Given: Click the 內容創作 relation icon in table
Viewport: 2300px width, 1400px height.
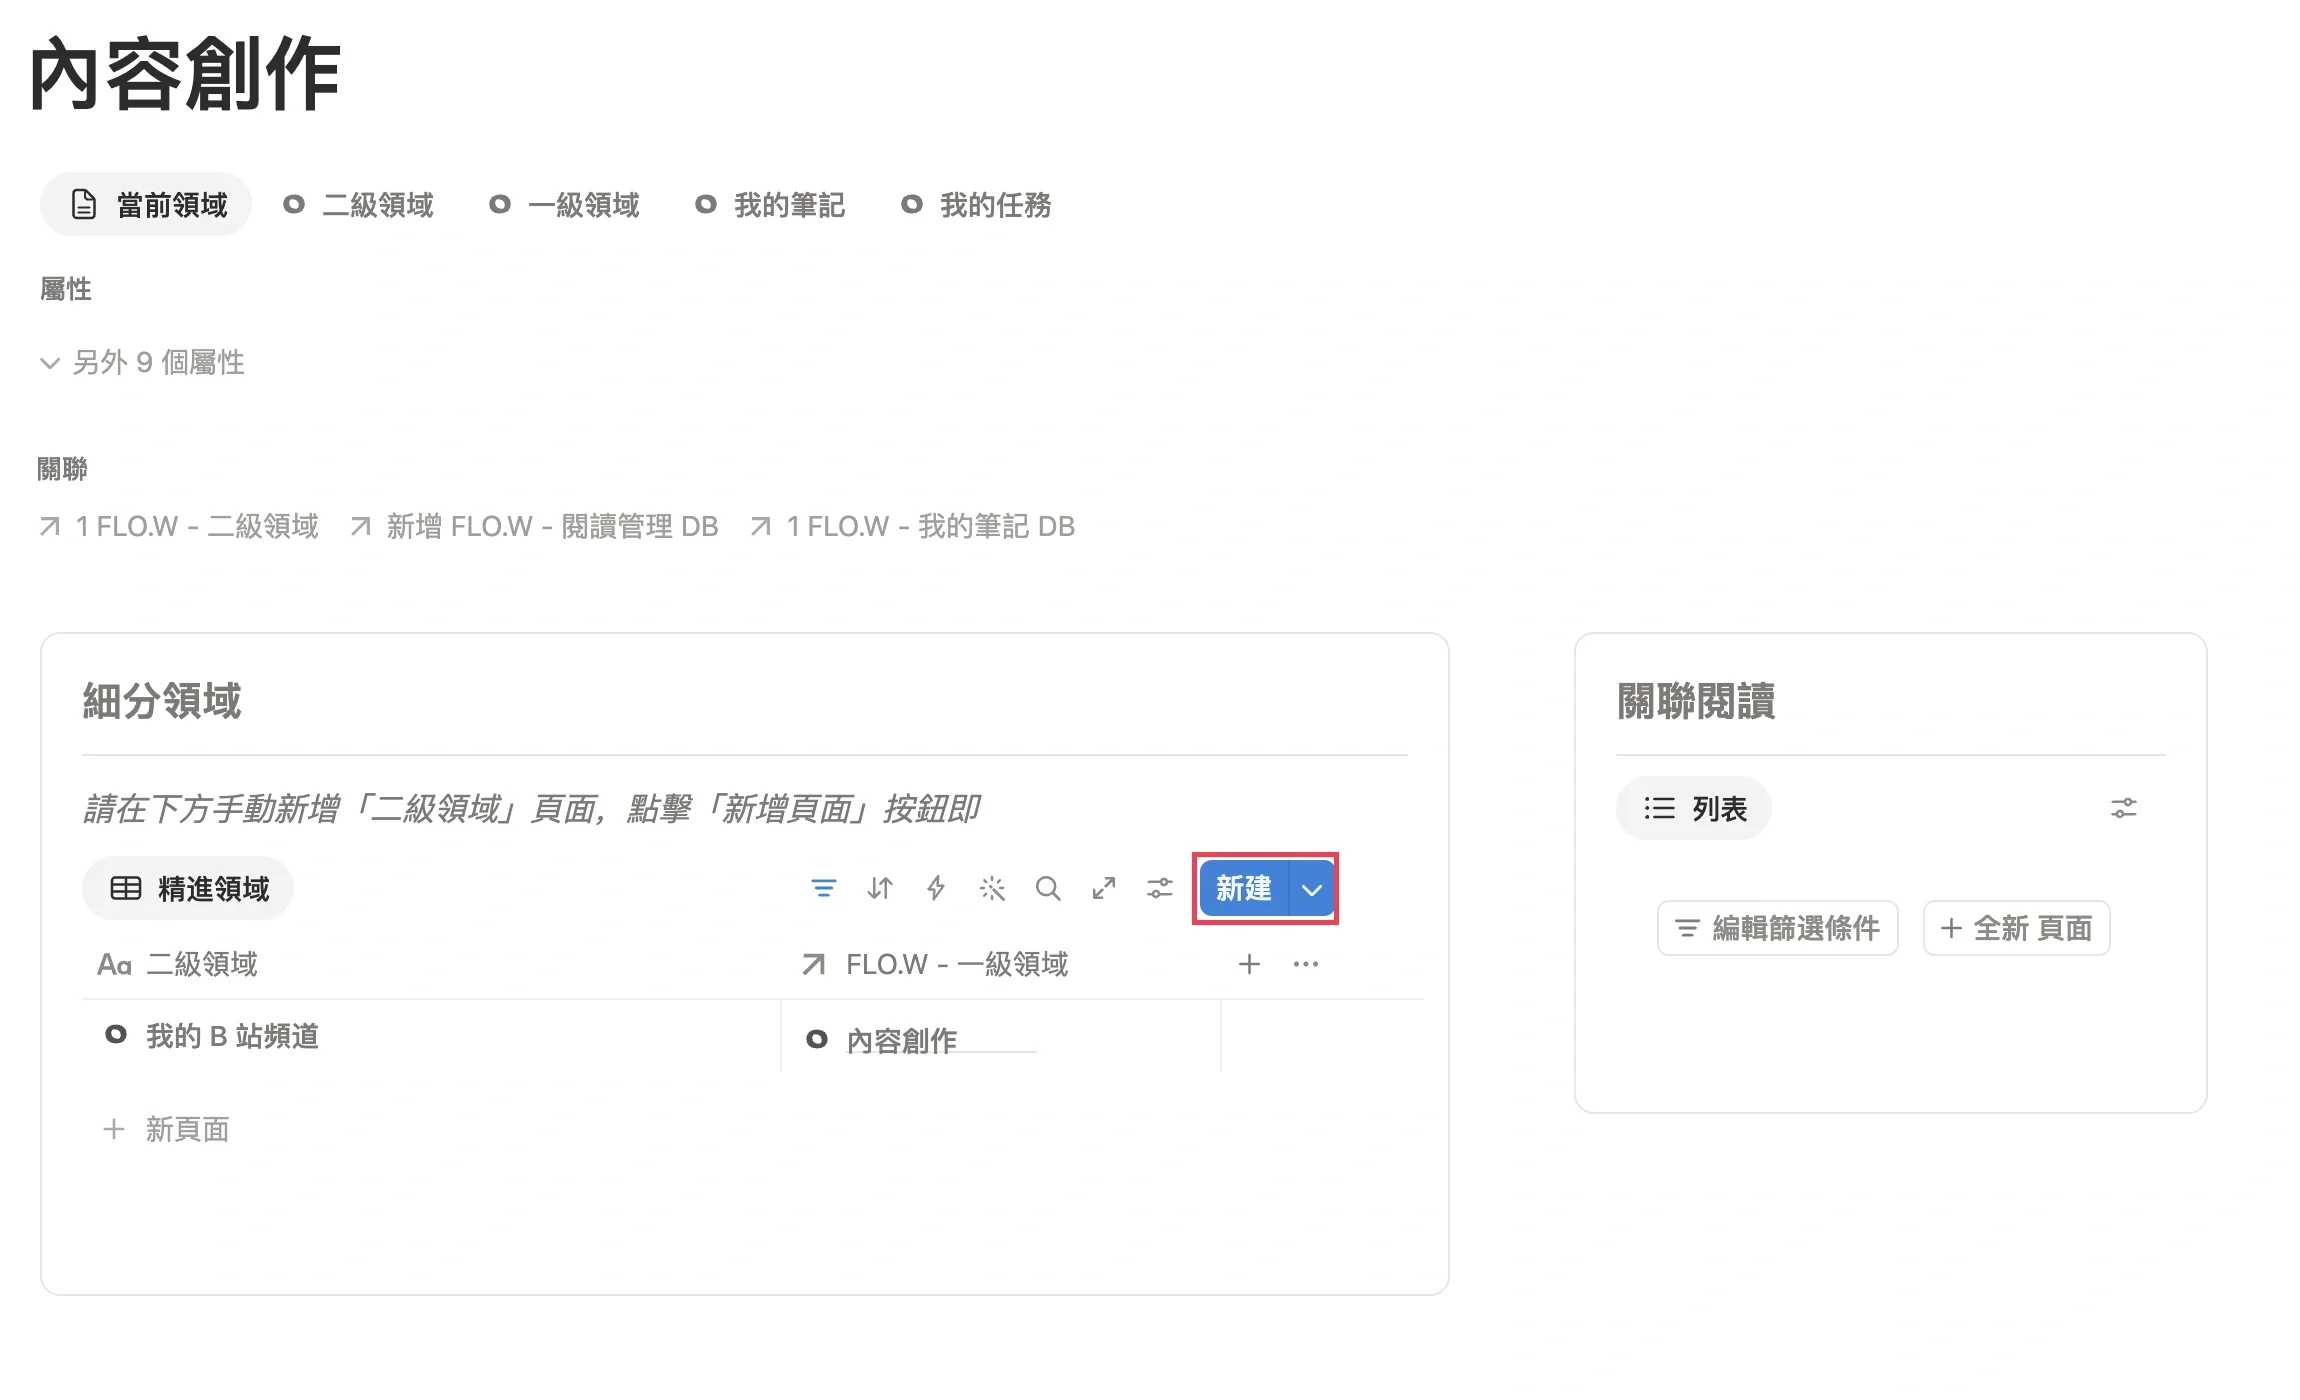Looking at the screenshot, I should (817, 1039).
